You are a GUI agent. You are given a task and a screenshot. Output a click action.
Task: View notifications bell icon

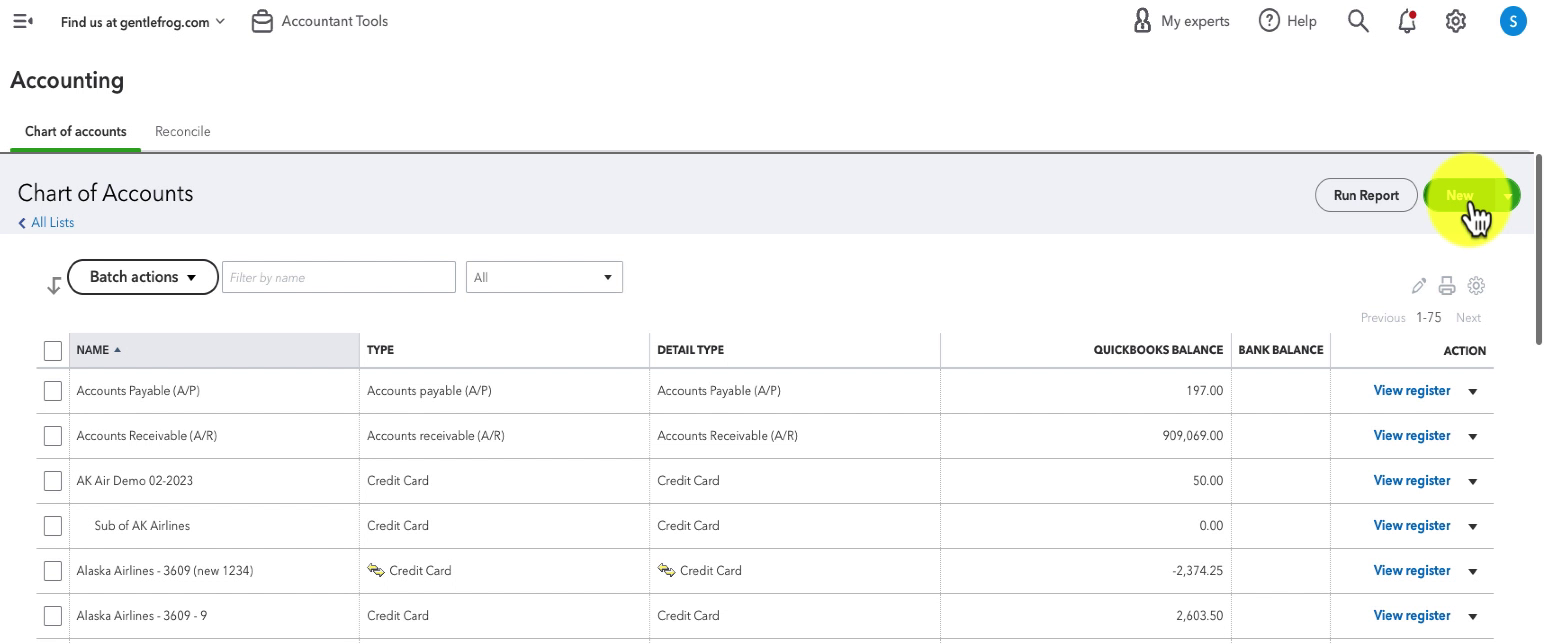1407,21
